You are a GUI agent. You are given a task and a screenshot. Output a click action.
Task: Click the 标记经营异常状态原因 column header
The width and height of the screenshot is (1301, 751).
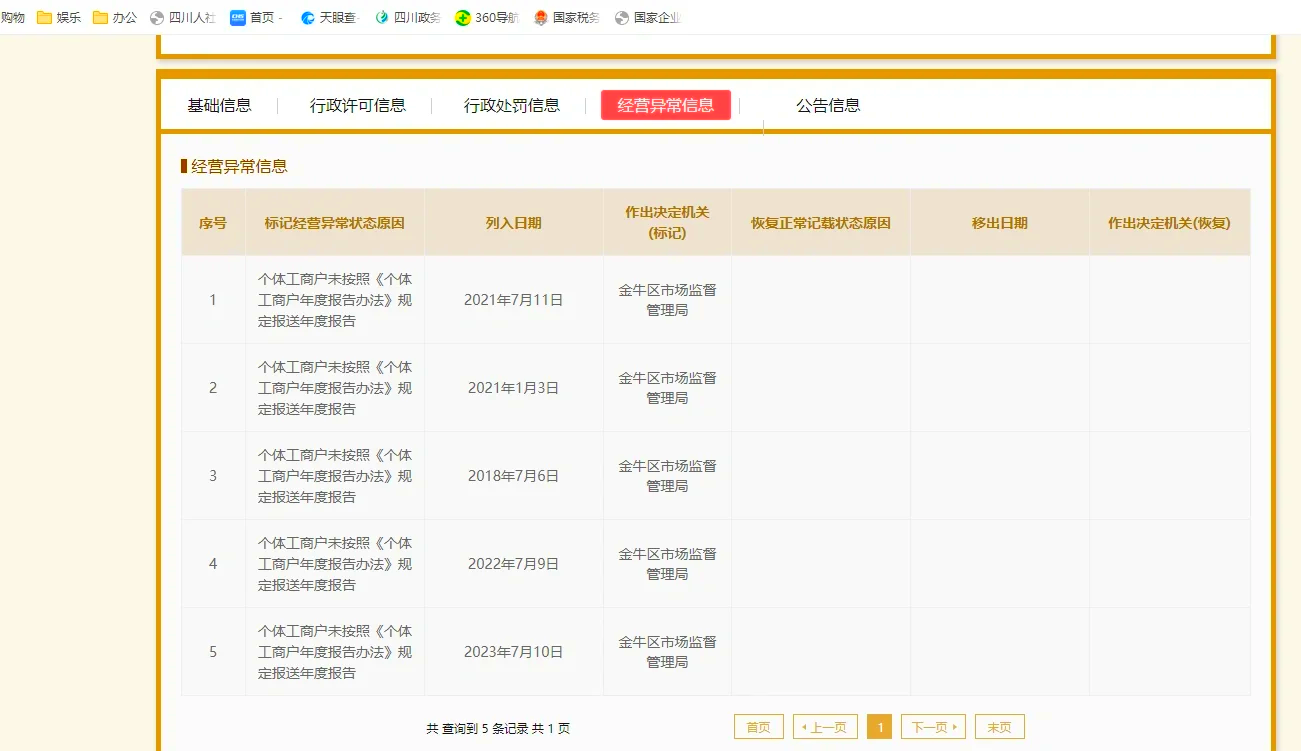335,223
